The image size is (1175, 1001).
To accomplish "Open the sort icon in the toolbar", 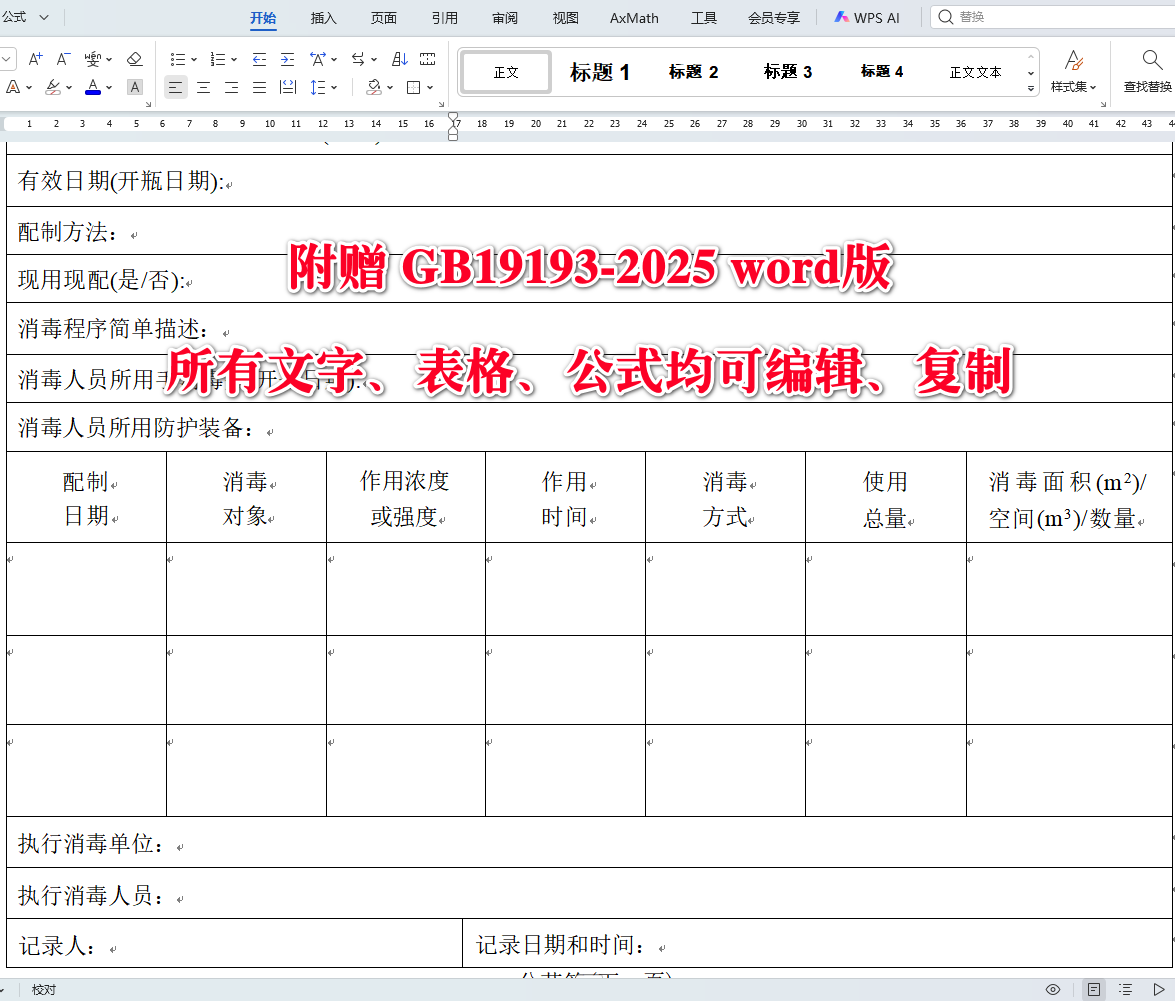I will coord(399,58).
